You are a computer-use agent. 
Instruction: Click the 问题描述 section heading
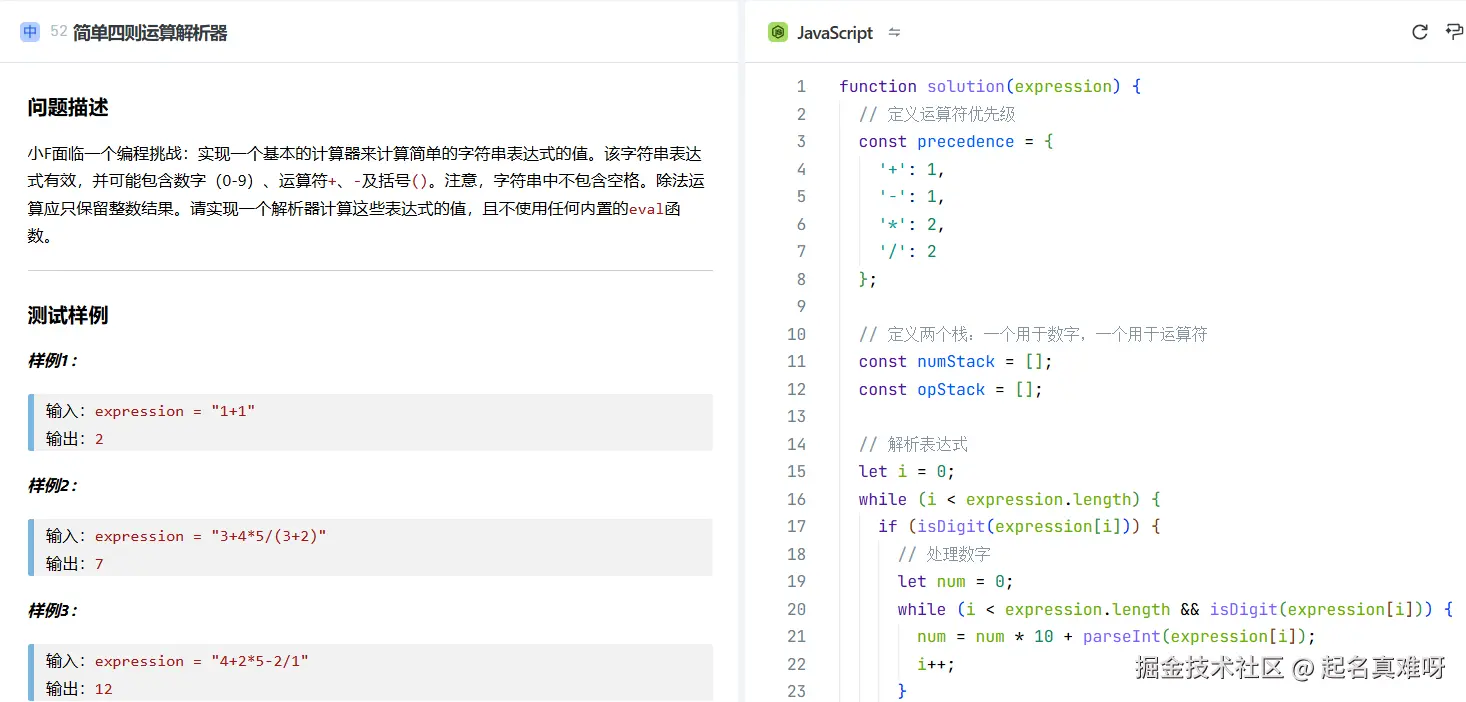[68, 107]
